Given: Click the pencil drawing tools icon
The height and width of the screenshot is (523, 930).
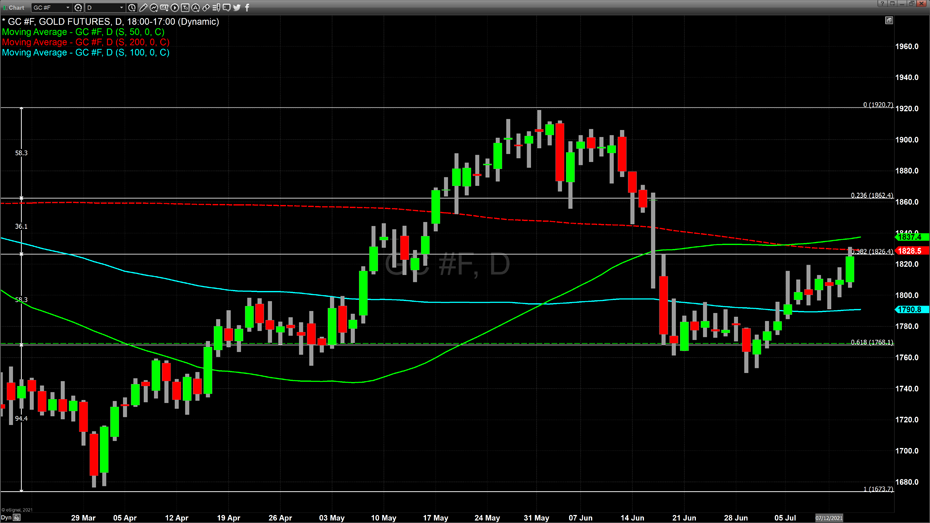Looking at the screenshot, I should pyautogui.click(x=143, y=7).
